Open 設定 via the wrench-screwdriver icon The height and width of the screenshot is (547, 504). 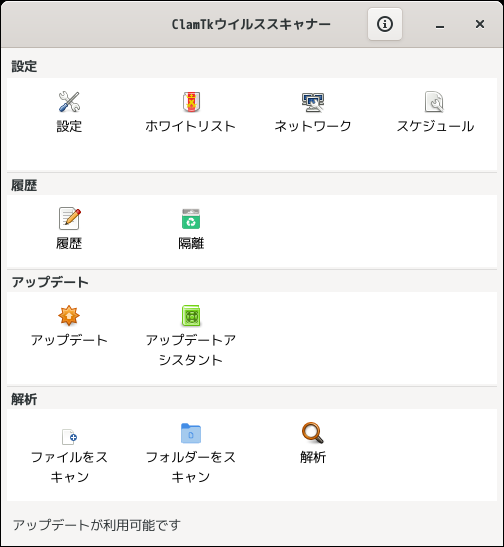click(69, 102)
